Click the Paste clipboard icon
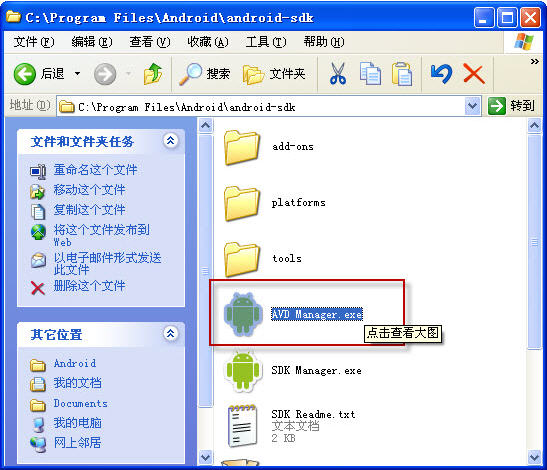The height and width of the screenshot is (470, 547). 402,74
